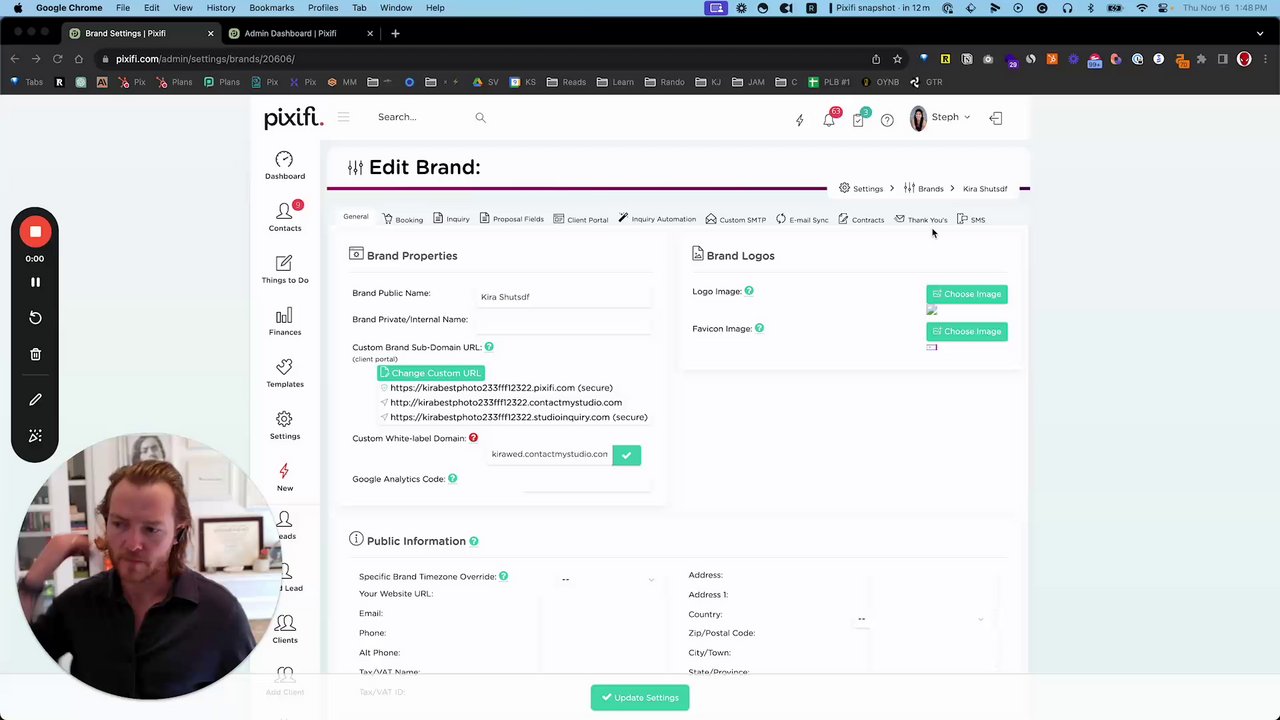Open Contacts in the sidebar
The image size is (1280, 720).
(x=285, y=216)
